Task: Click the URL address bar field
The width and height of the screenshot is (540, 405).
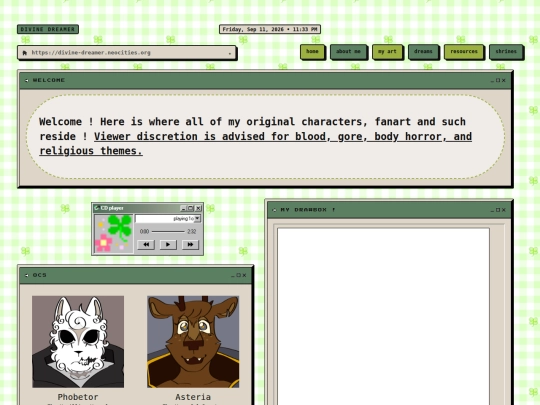Action: tap(127, 53)
